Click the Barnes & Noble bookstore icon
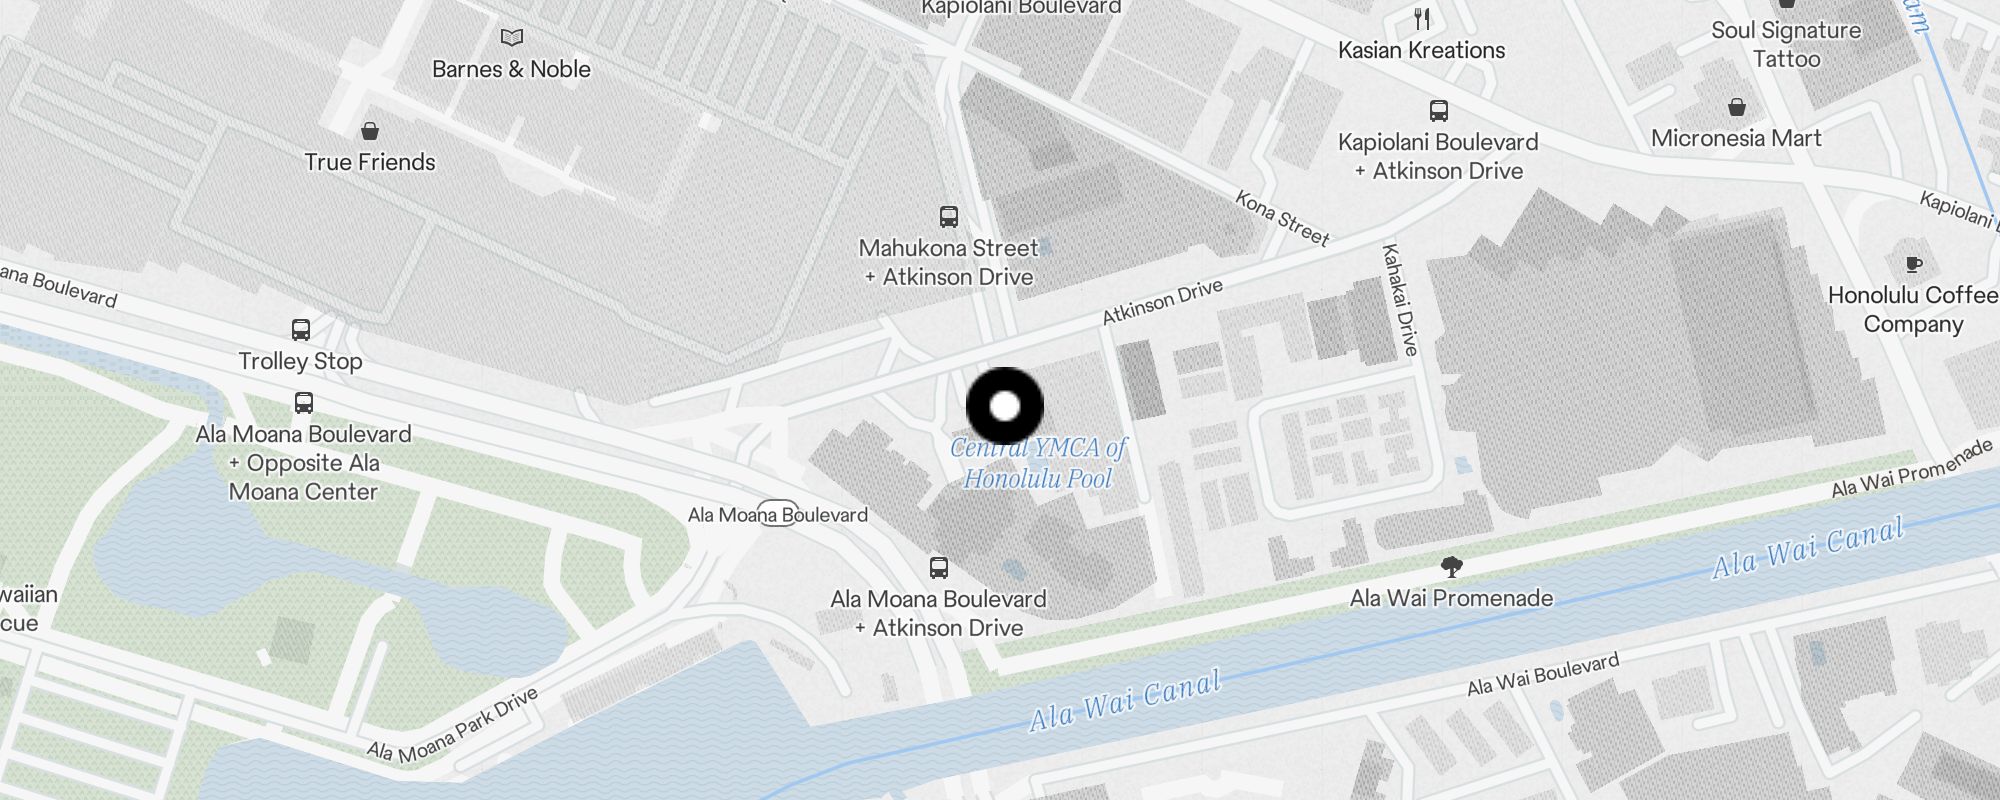Image resolution: width=2000 pixels, height=800 pixels. 512,38
